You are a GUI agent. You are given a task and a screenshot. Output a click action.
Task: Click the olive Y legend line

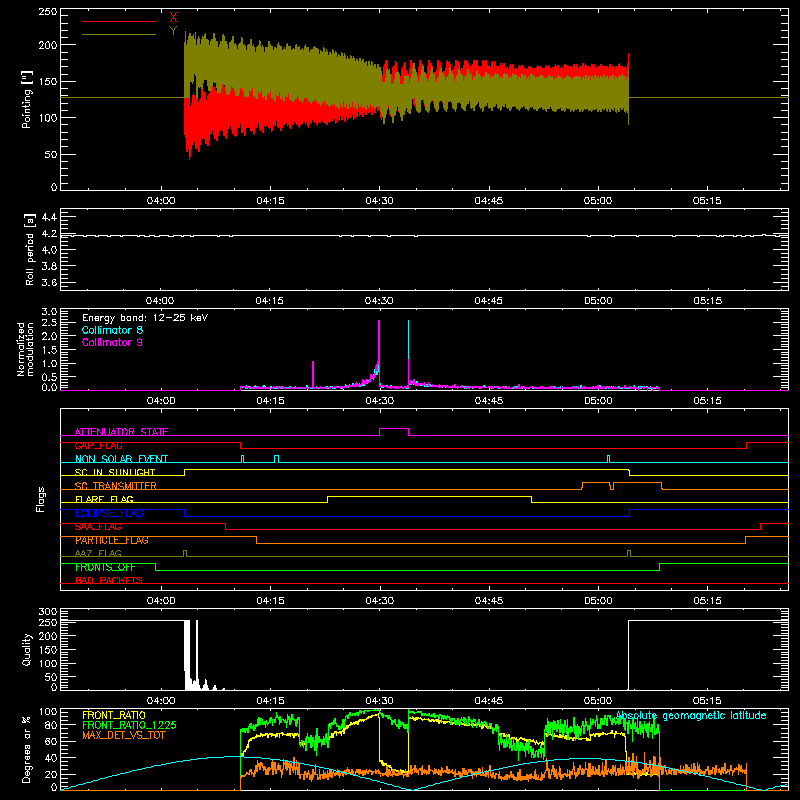[x=118, y=34]
